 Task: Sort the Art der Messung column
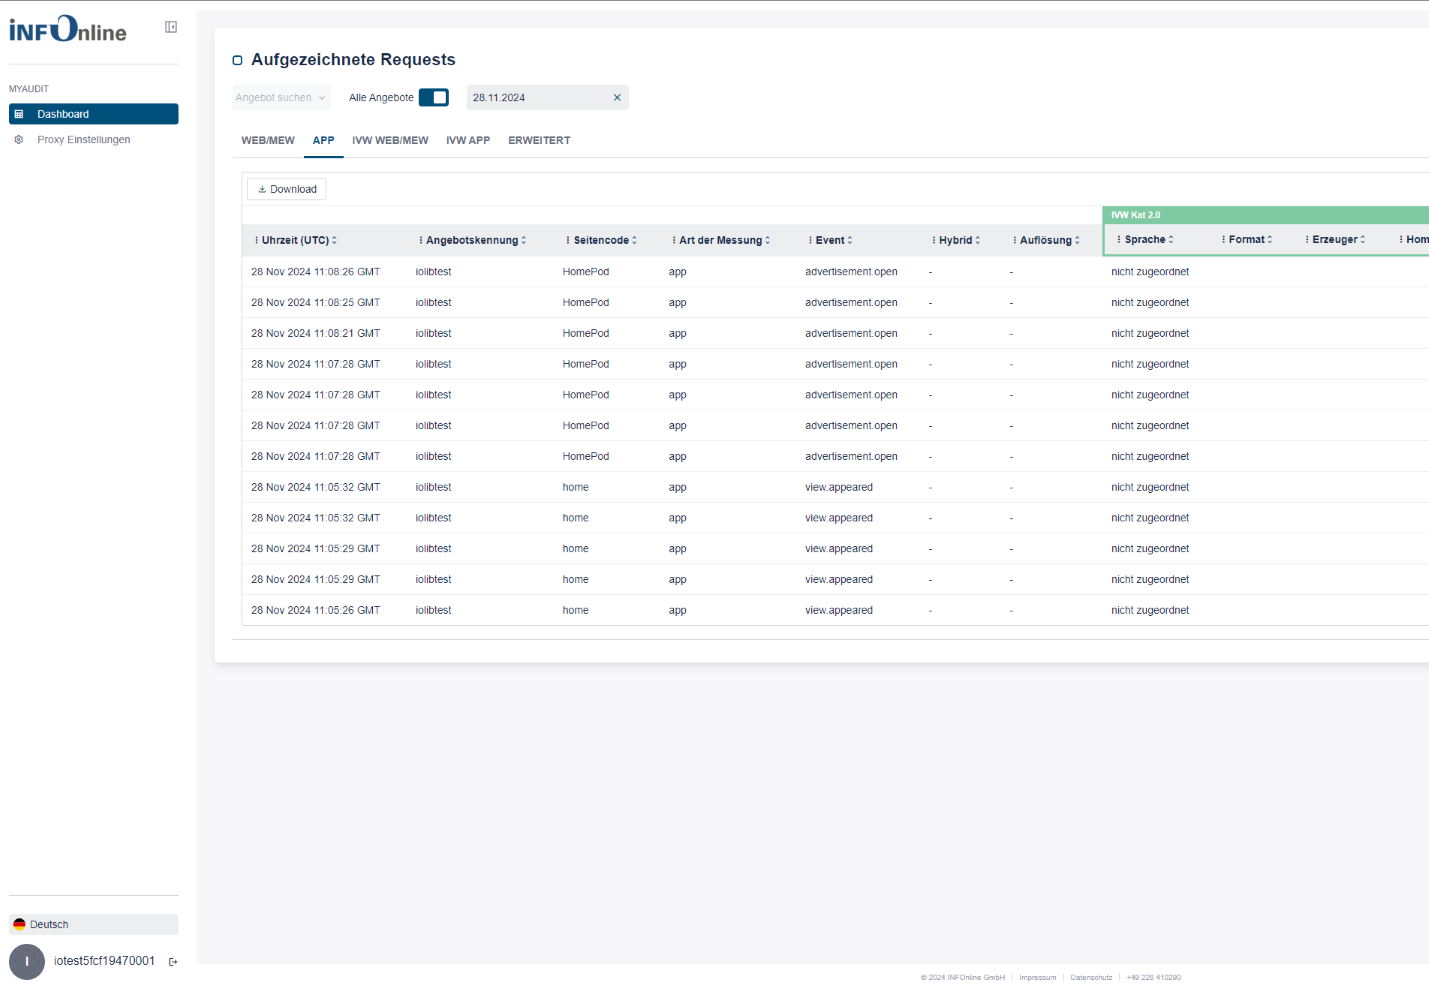[x=768, y=240]
